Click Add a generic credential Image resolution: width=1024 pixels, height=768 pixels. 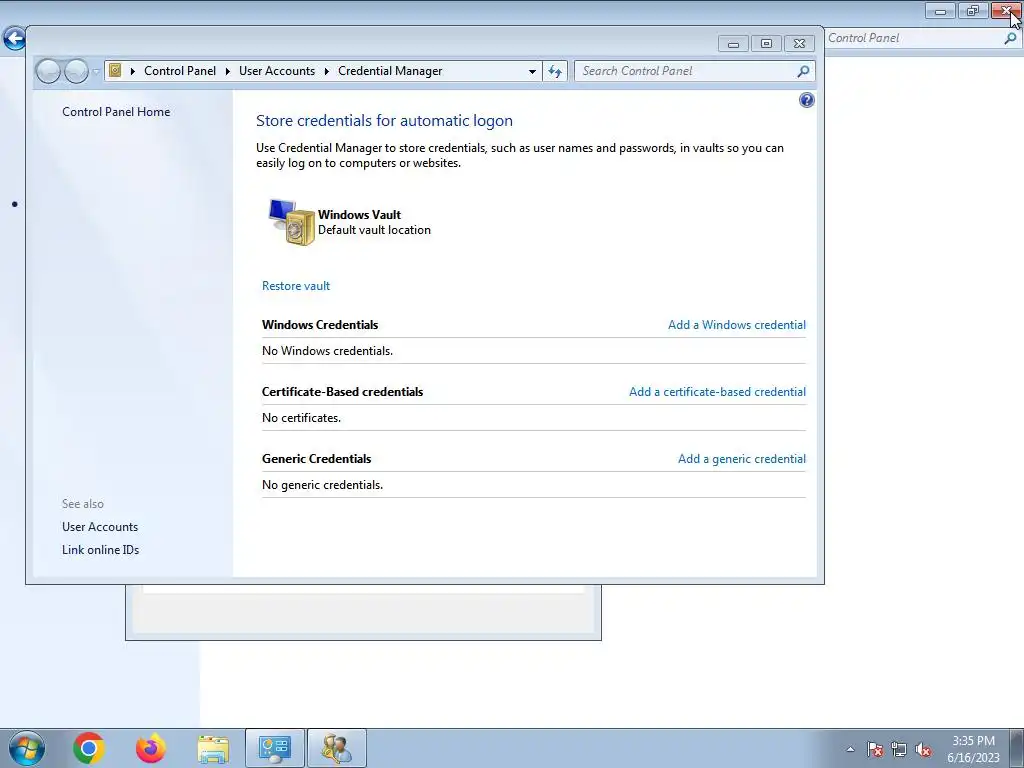pyautogui.click(x=742, y=458)
